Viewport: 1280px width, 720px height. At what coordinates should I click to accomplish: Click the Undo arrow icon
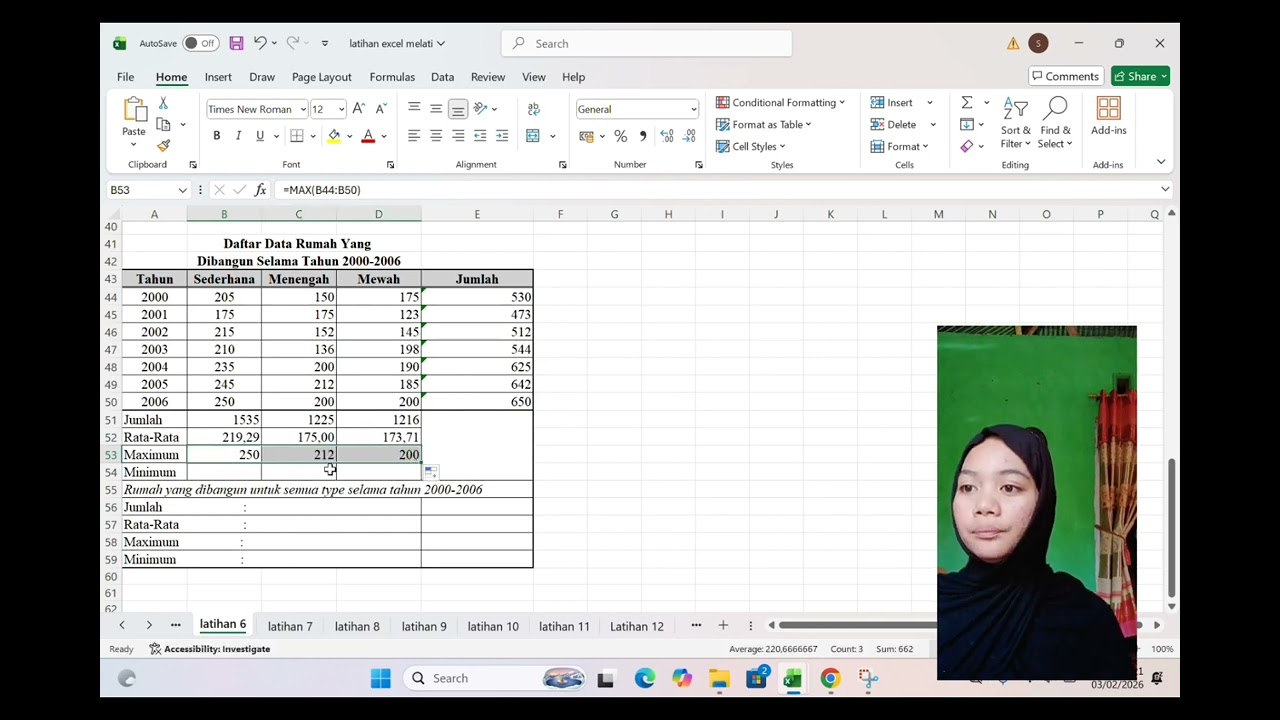point(260,43)
